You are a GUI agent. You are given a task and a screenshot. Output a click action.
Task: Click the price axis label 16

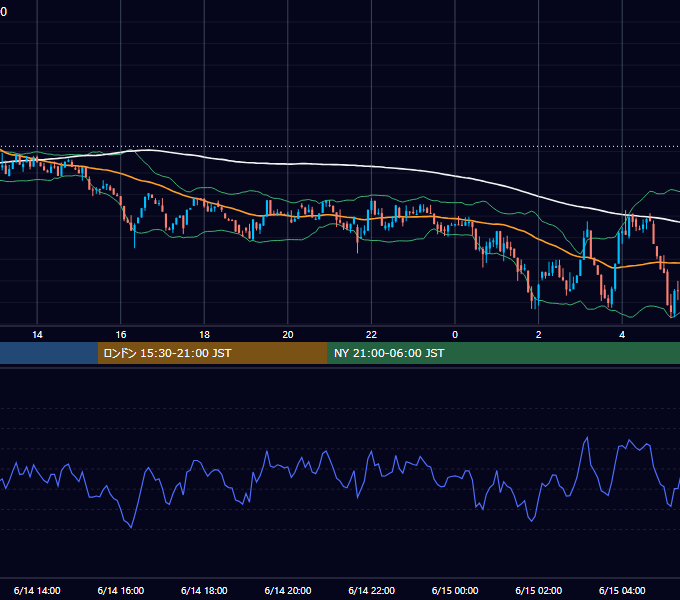coord(121,335)
